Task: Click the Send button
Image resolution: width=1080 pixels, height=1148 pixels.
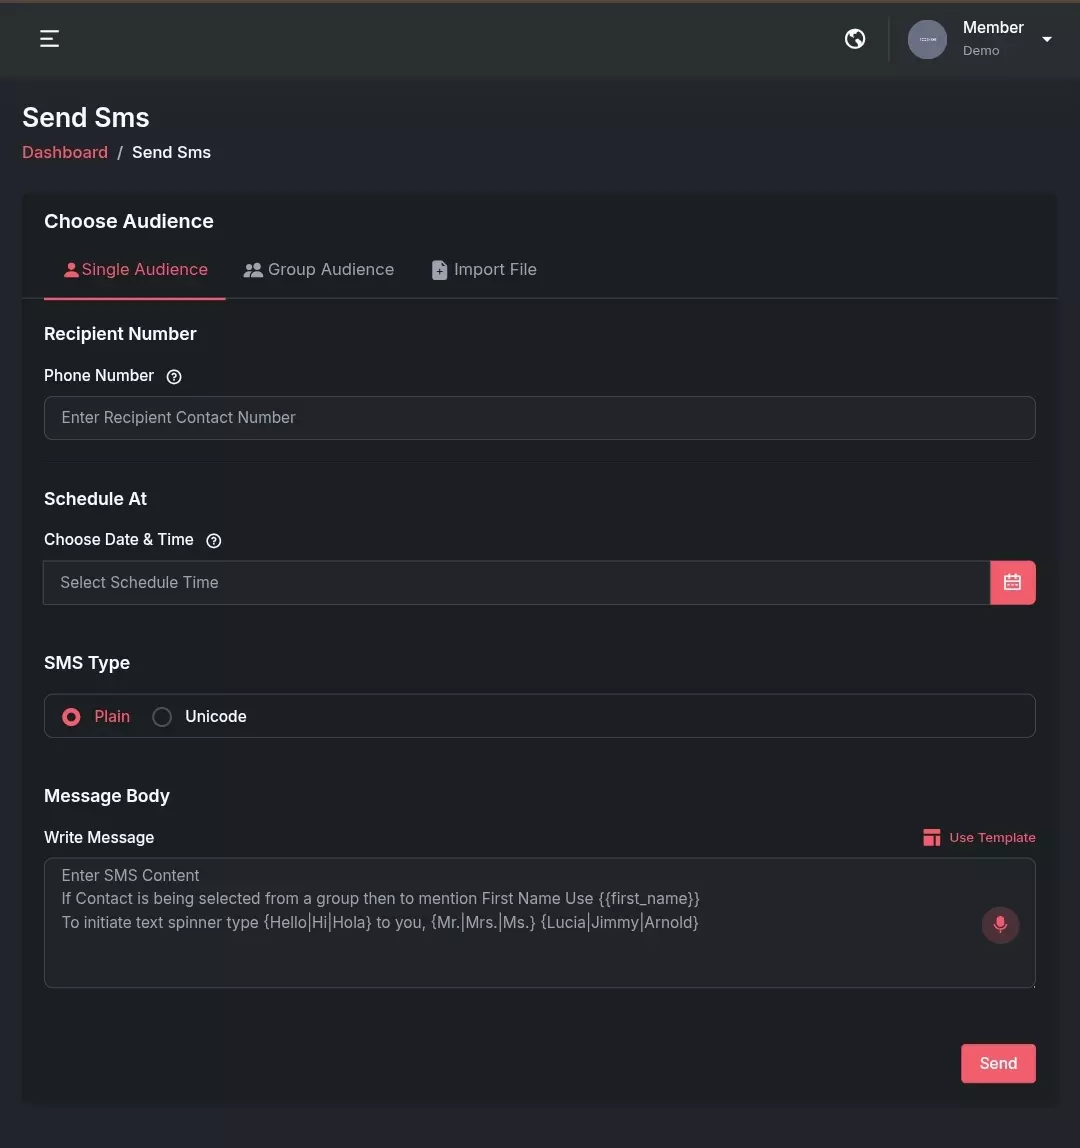Action: click(998, 1063)
